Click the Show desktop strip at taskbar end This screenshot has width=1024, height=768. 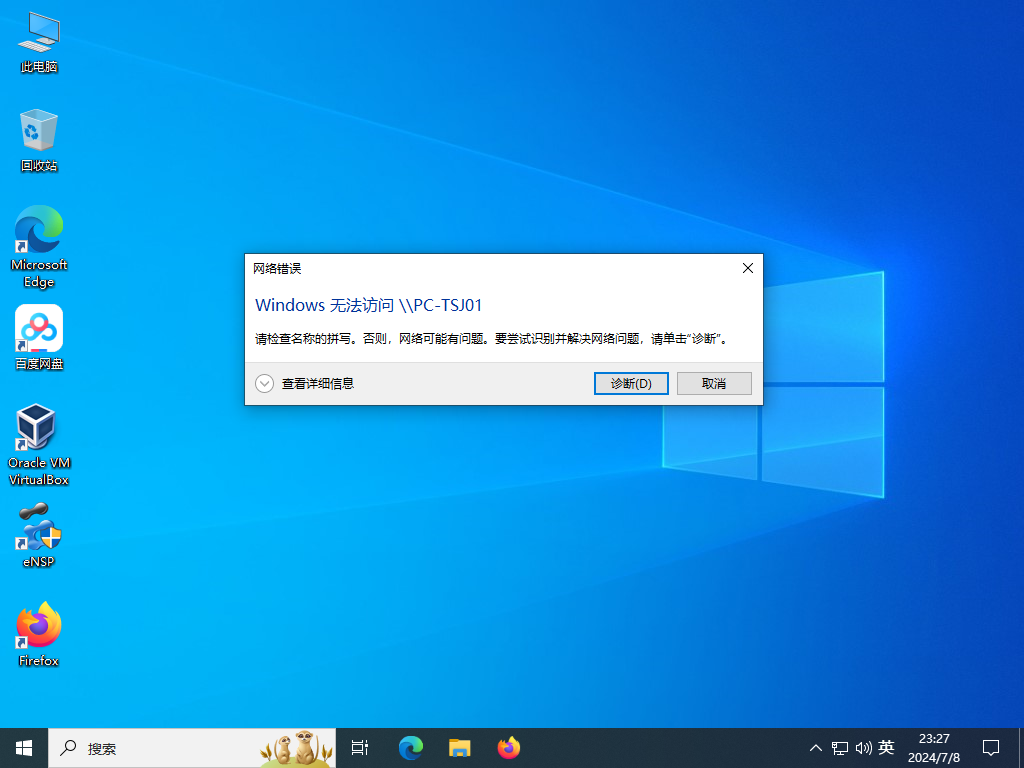pos(1021,748)
